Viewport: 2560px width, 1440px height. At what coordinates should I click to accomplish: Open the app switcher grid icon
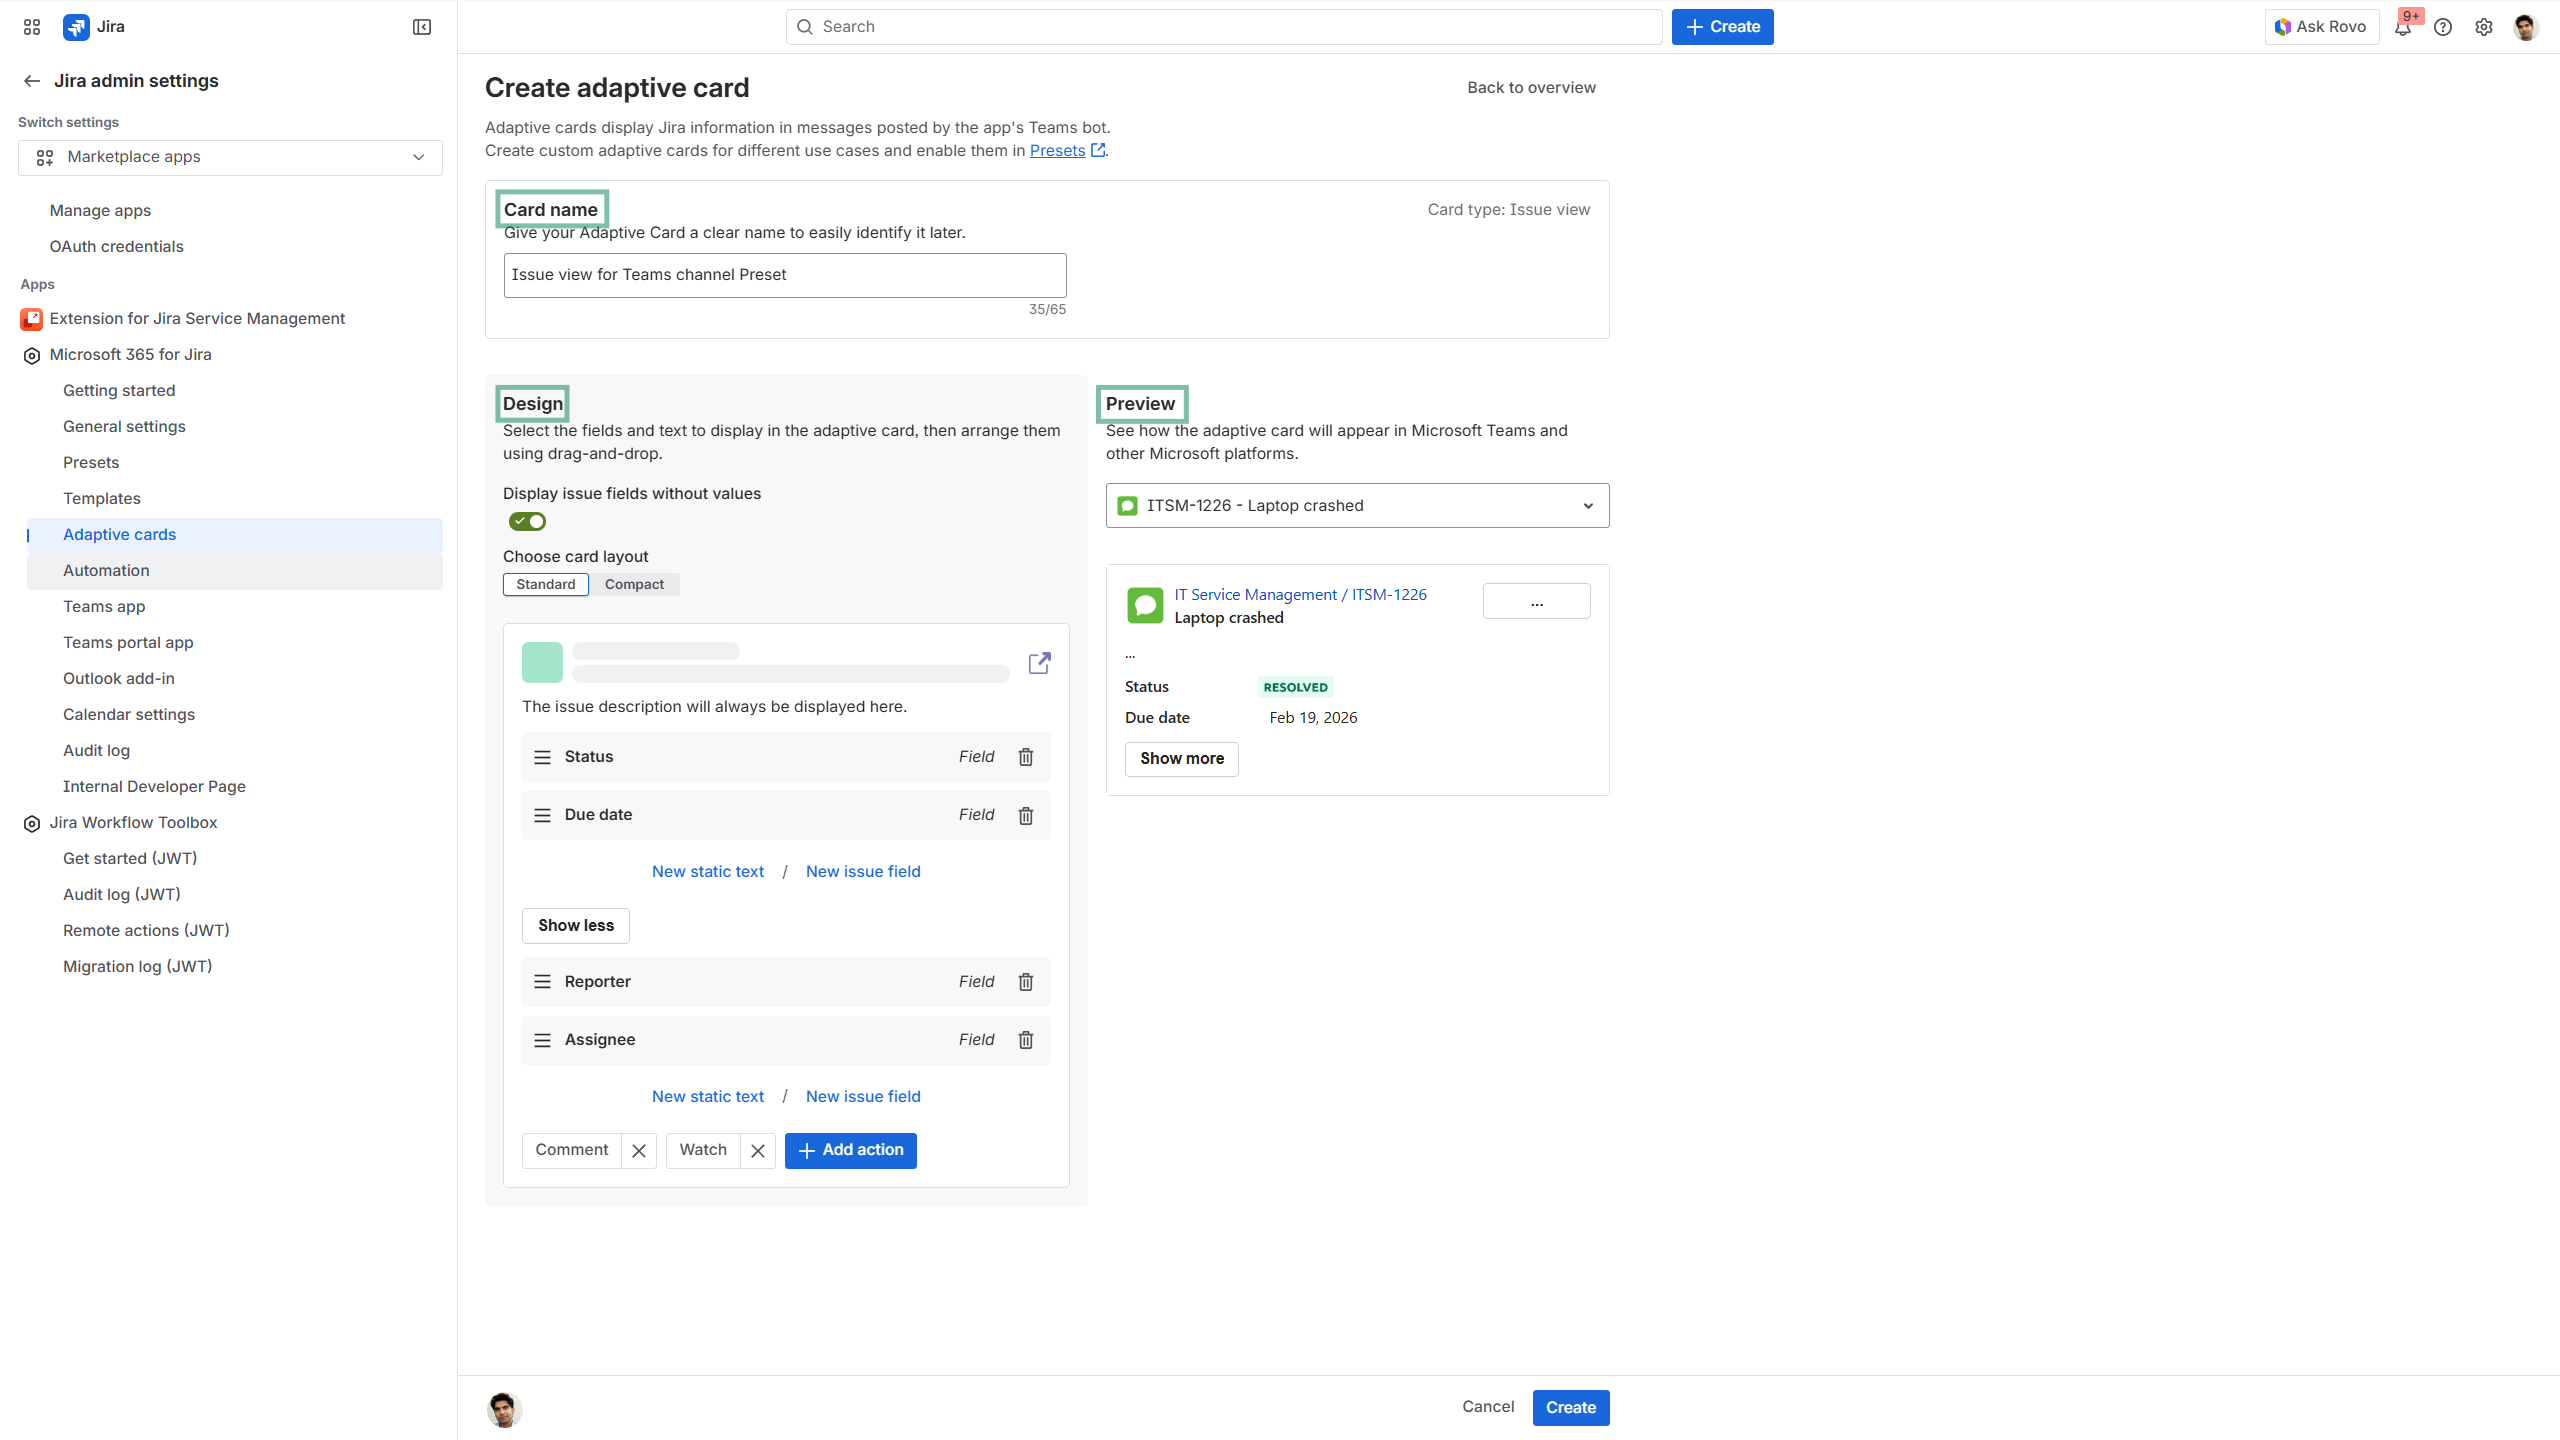[x=32, y=27]
